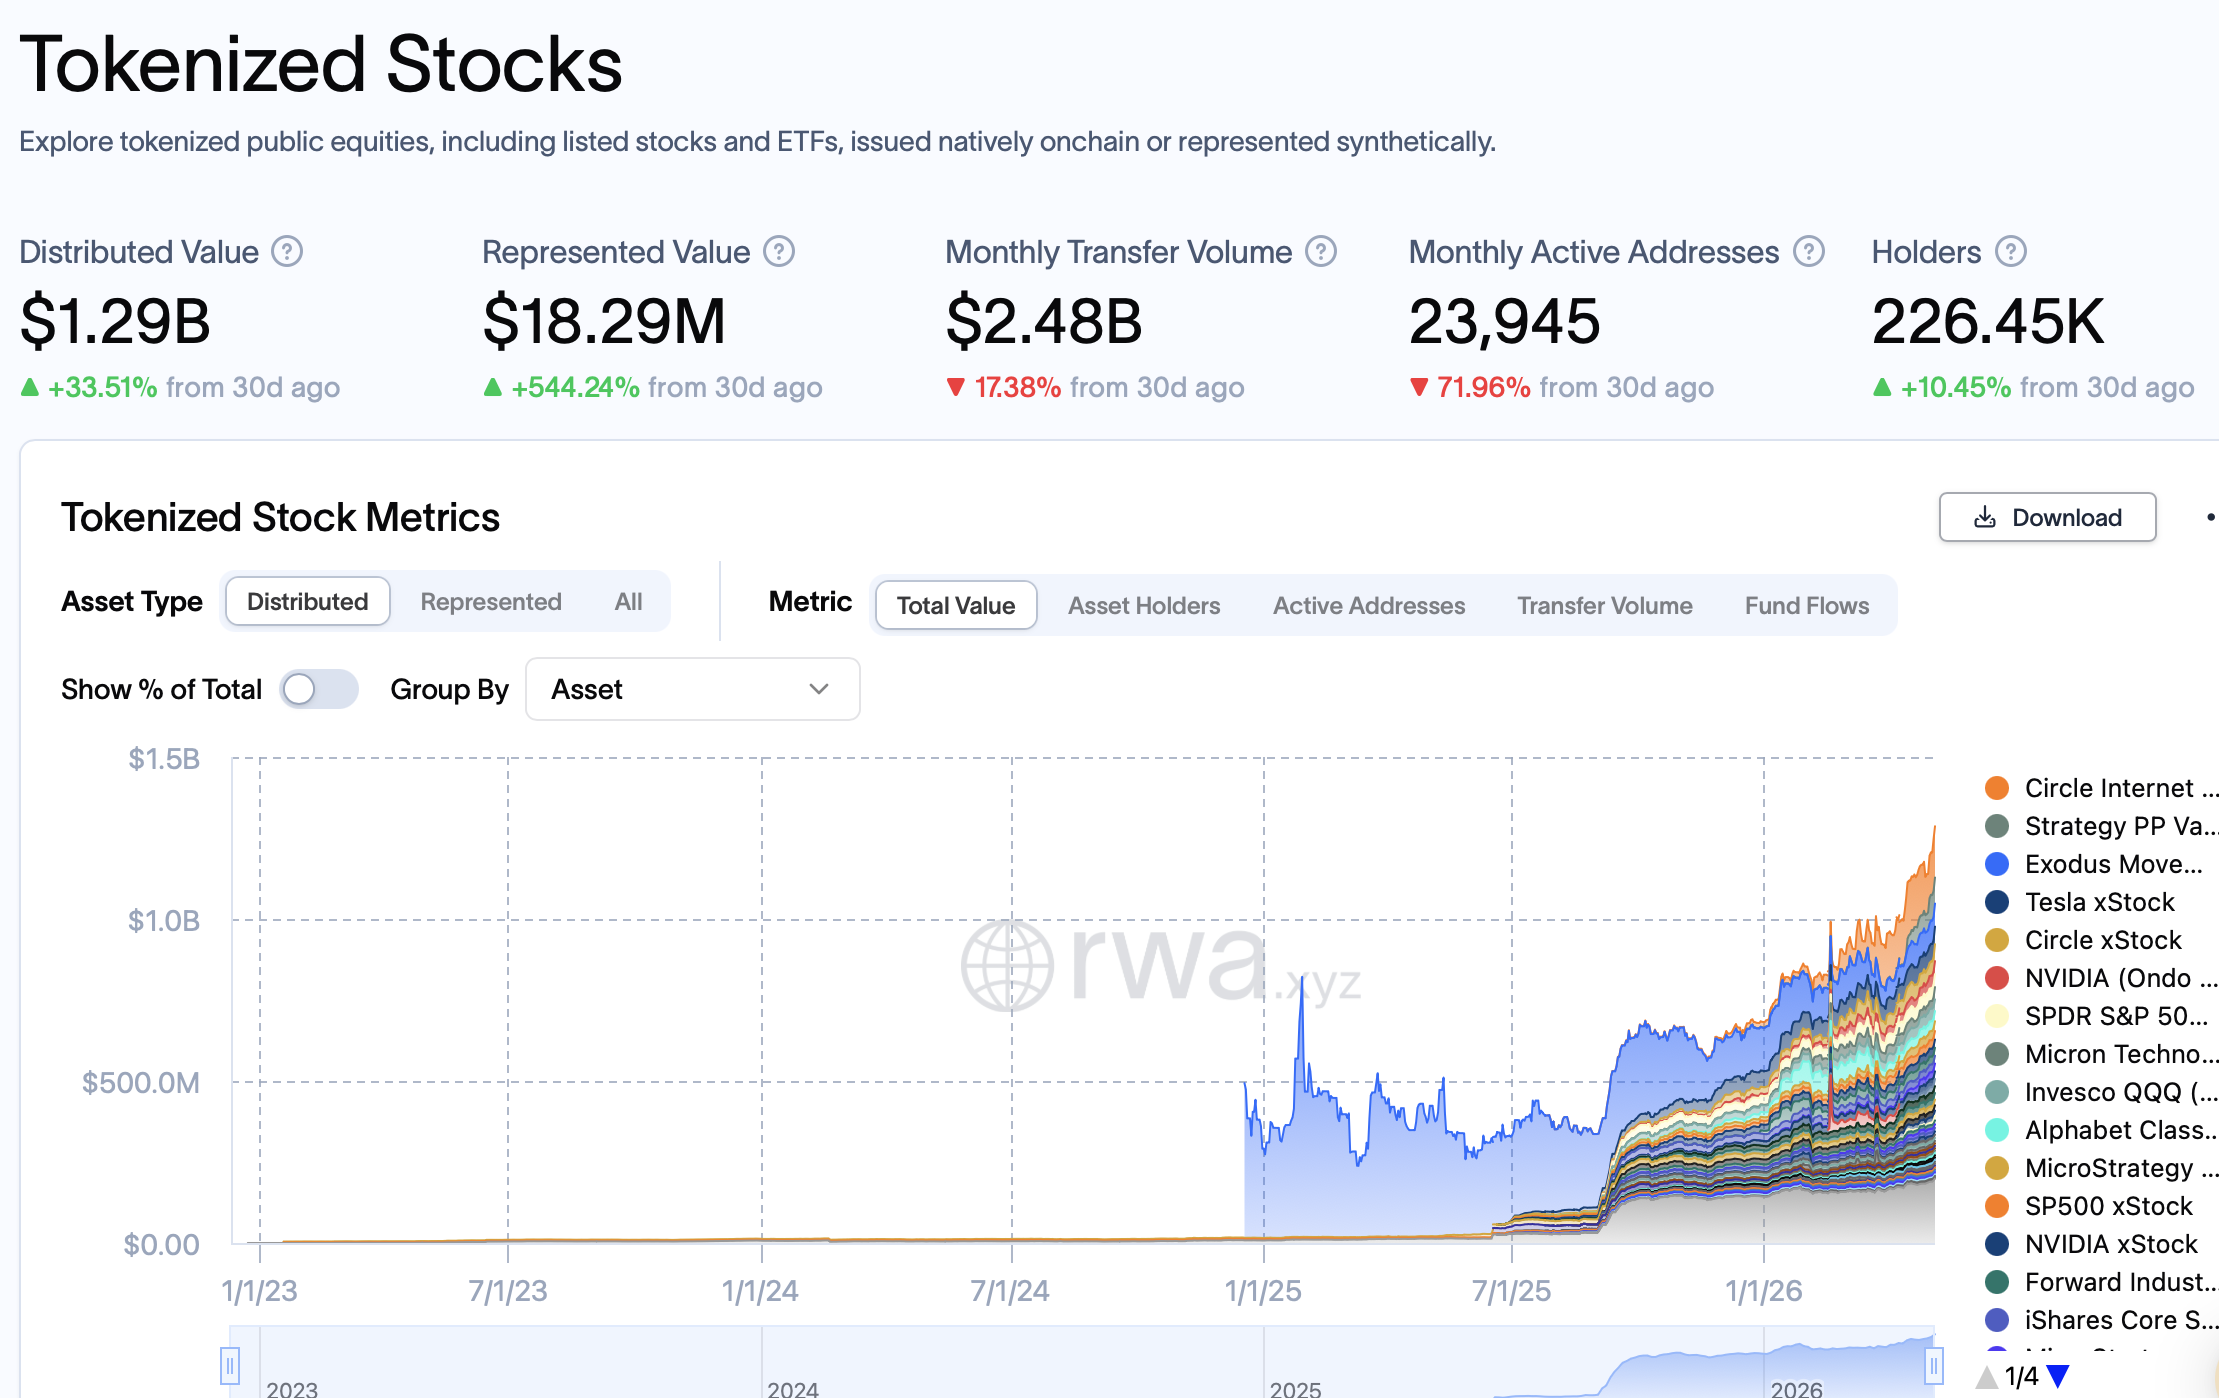
Task: Toggle Micron Technology legend series
Action: click(x=2101, y=1054)
